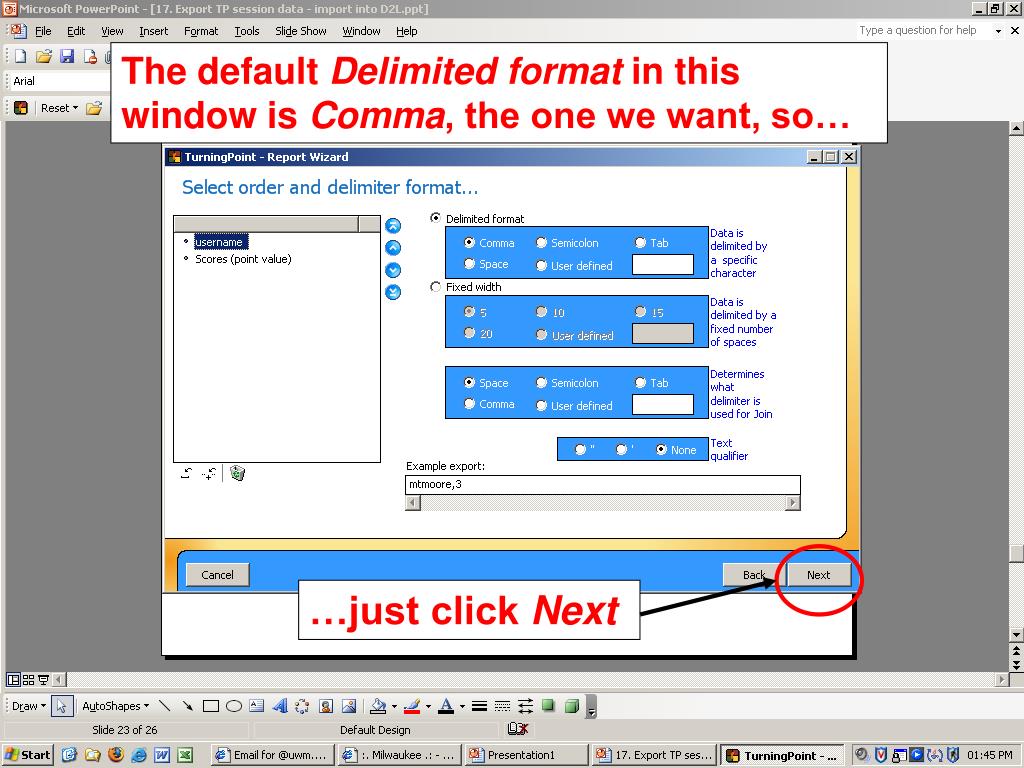Open the Tools menu

247,31
